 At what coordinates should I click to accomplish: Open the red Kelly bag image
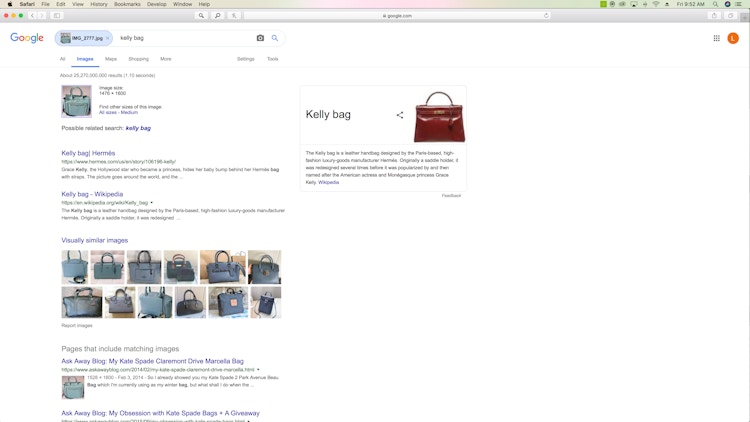(x=439, y=116)
